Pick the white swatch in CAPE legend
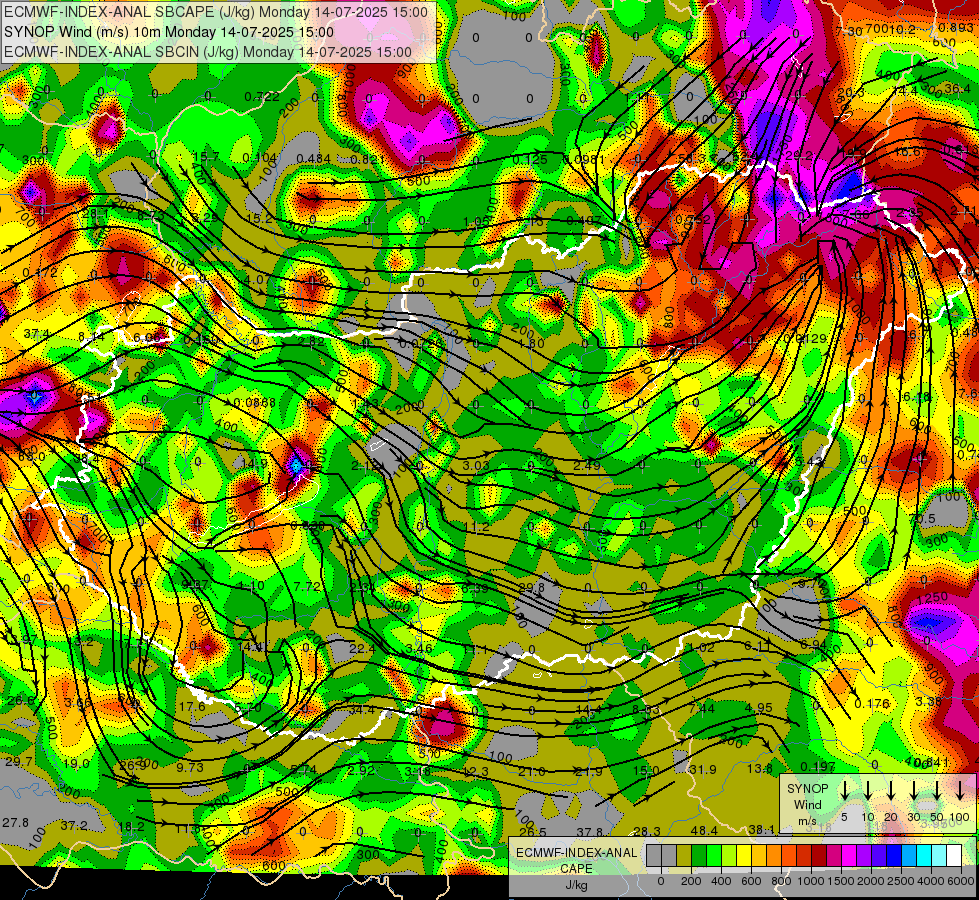 coord(954,856)
